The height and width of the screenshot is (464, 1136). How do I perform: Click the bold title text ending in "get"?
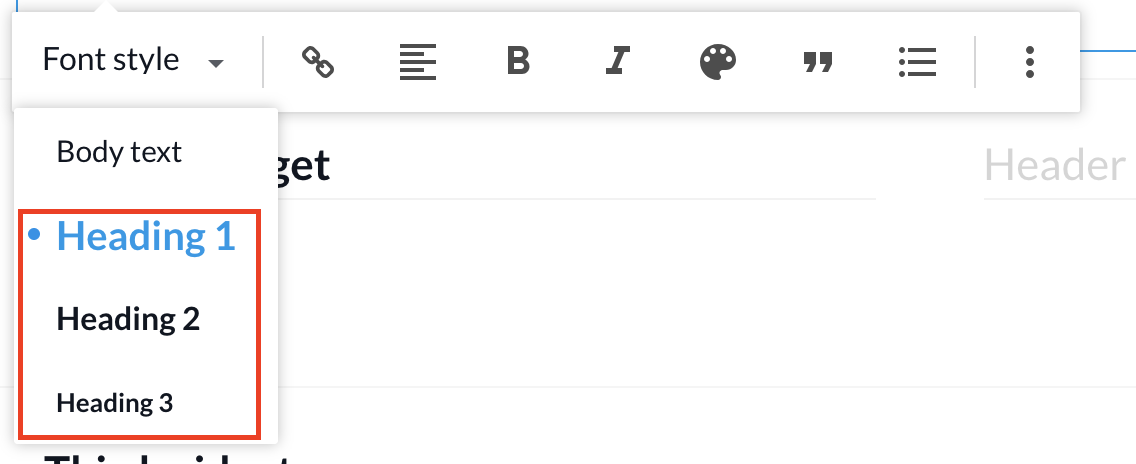coord(305,166)
